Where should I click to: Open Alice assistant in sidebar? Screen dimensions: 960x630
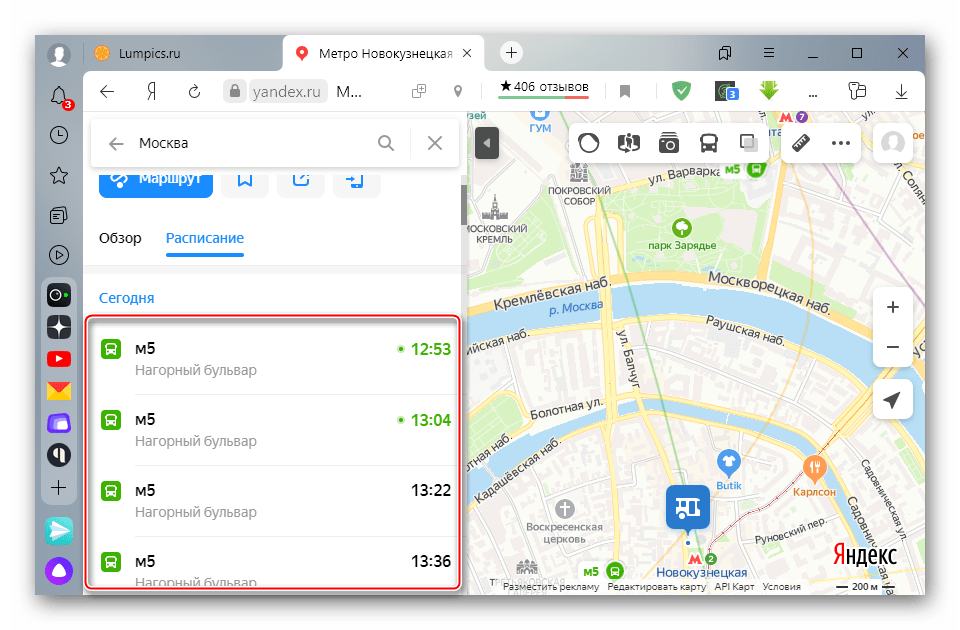pyautogui.click(x=59, y=571)
